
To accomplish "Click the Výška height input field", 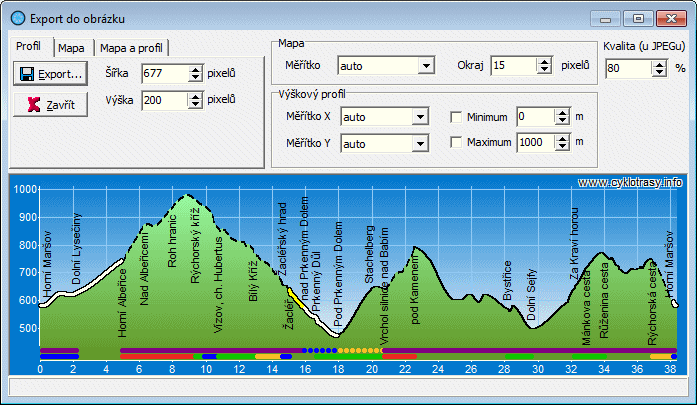I will pos(166,100).
